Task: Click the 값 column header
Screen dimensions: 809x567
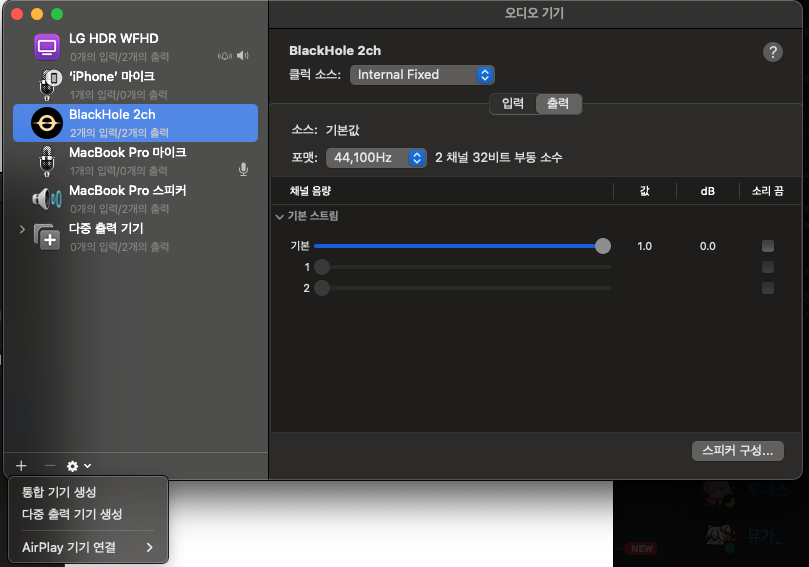Action: 645,191
